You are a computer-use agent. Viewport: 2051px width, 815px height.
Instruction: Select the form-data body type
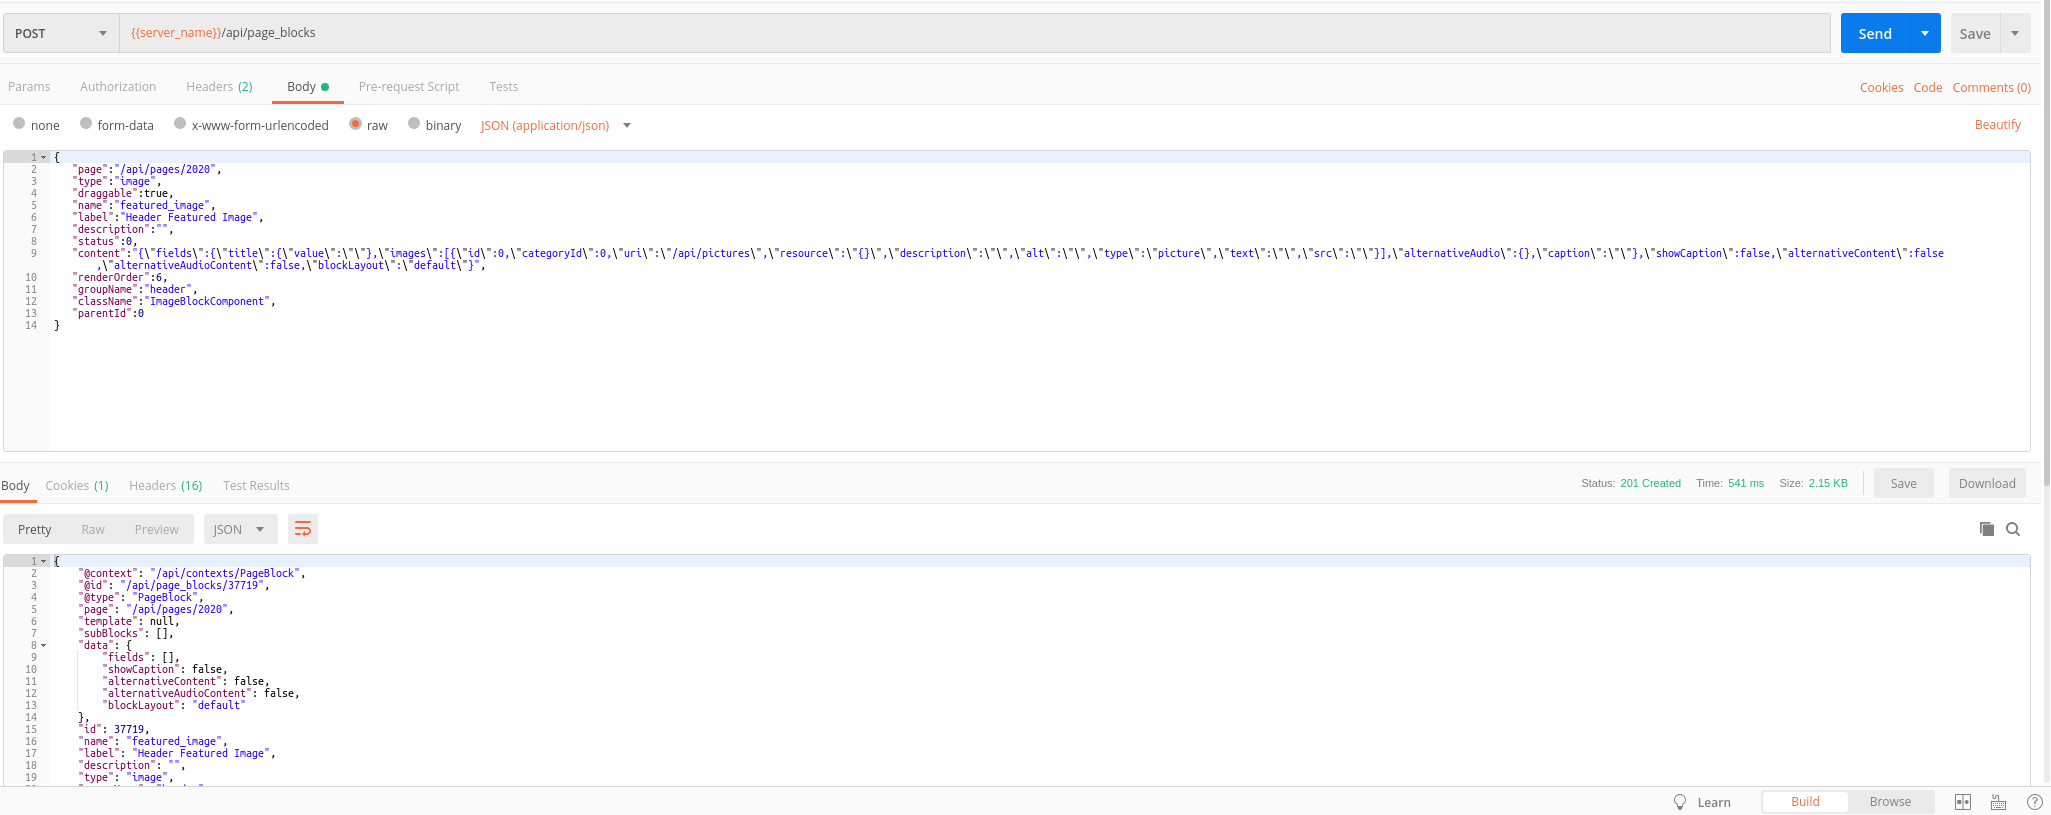pyautogui.click(x=86, y=124)
